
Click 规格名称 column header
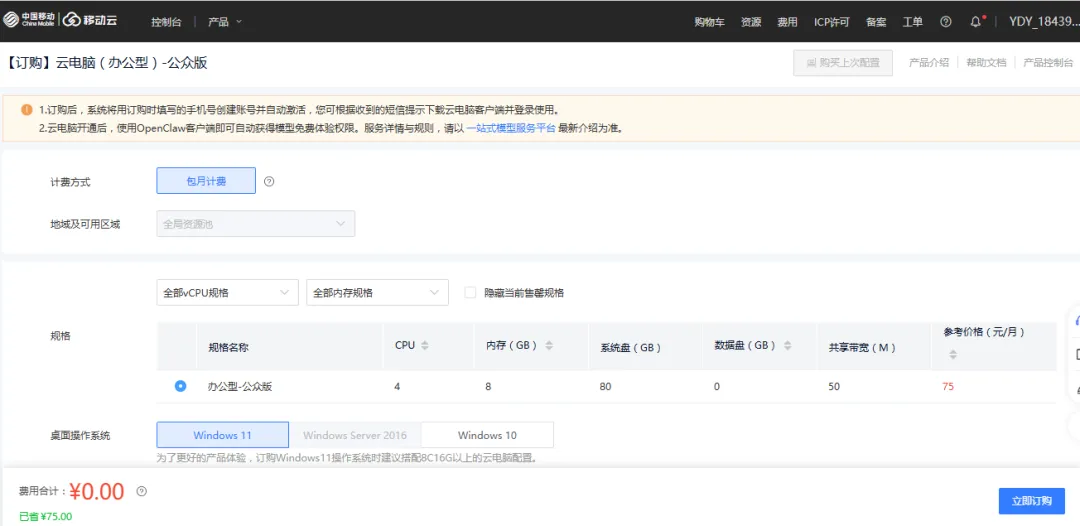[228, 348]
